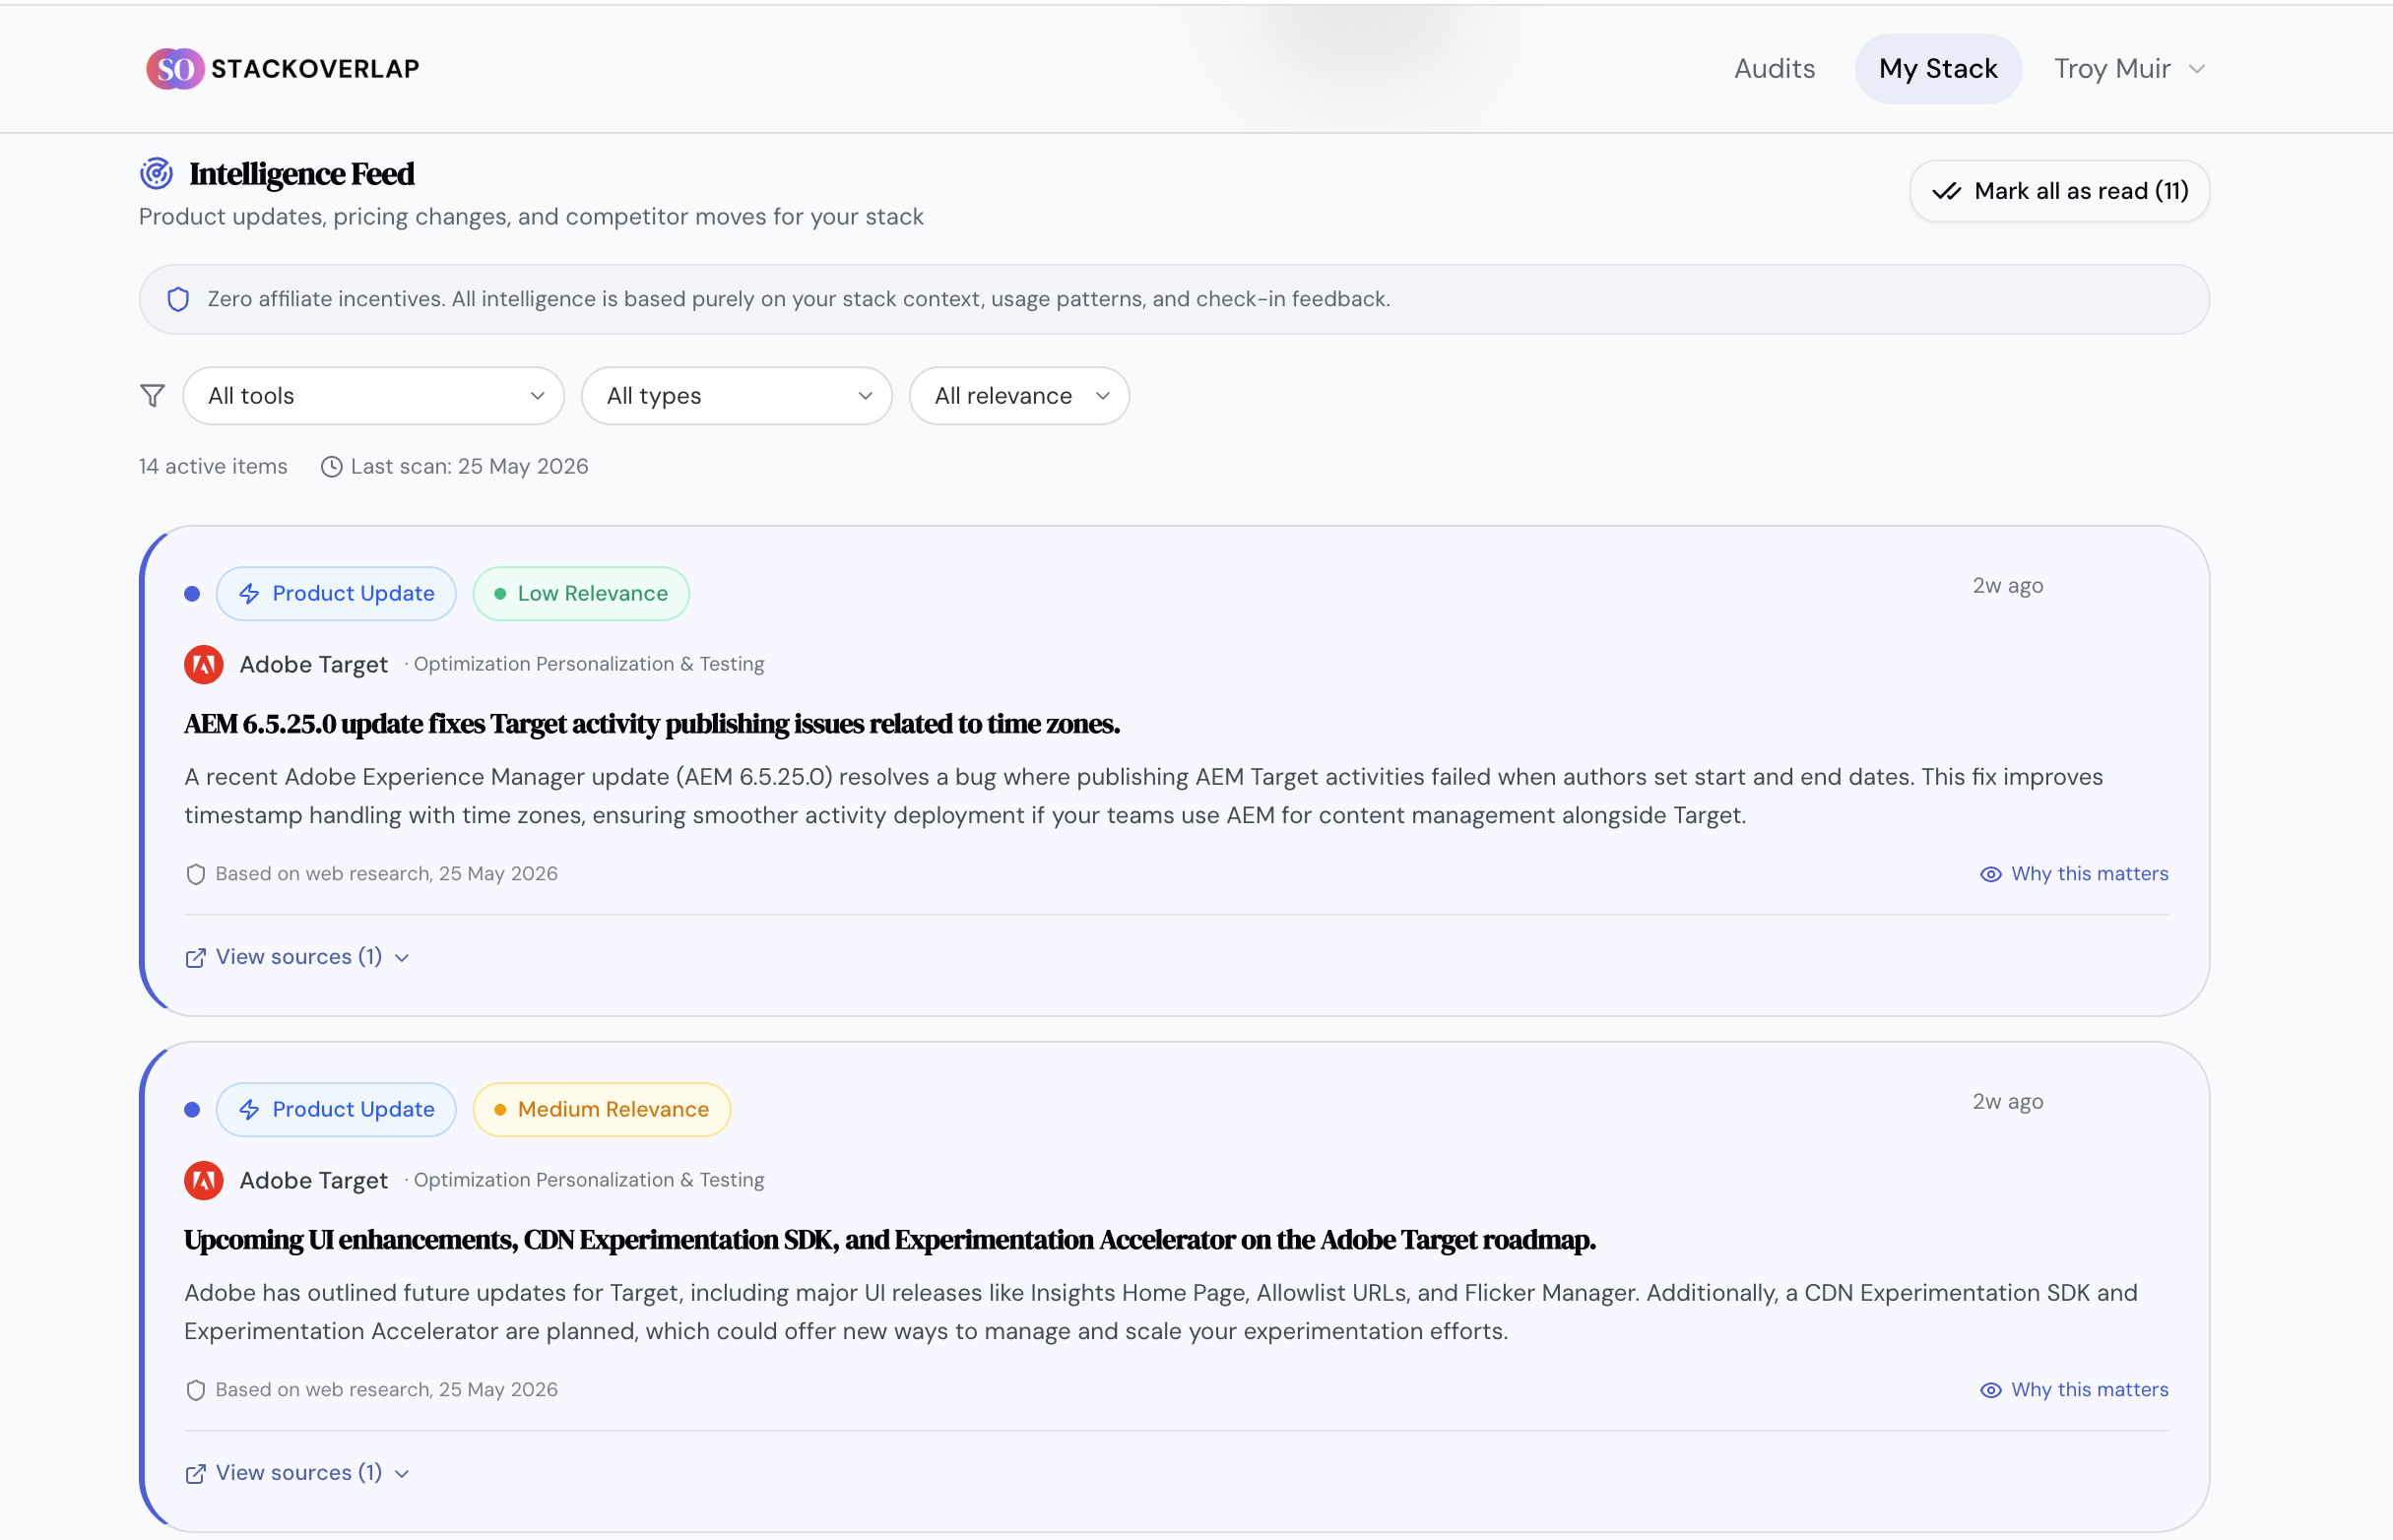Click the filter funnel icon

click(152, 396)
